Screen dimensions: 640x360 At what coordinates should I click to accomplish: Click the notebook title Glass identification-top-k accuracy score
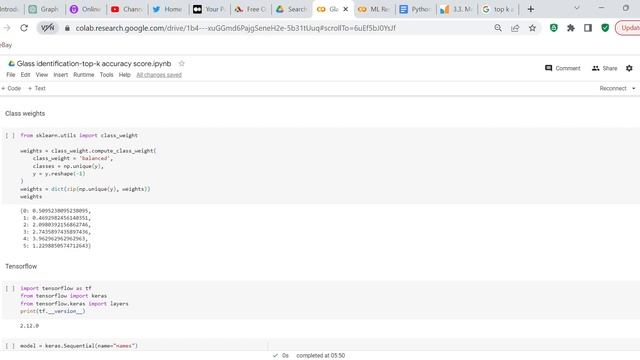click(94, 63)
